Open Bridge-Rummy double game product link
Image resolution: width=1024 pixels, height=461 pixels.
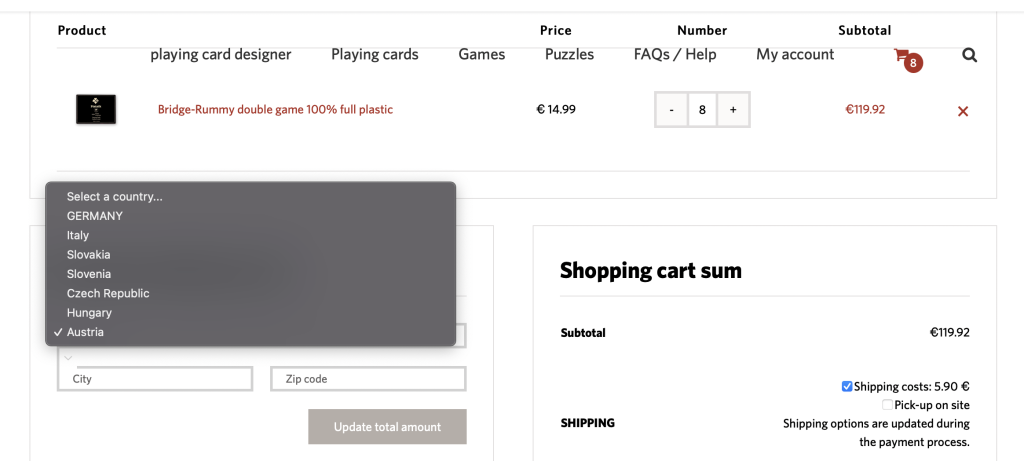[276, 110]
